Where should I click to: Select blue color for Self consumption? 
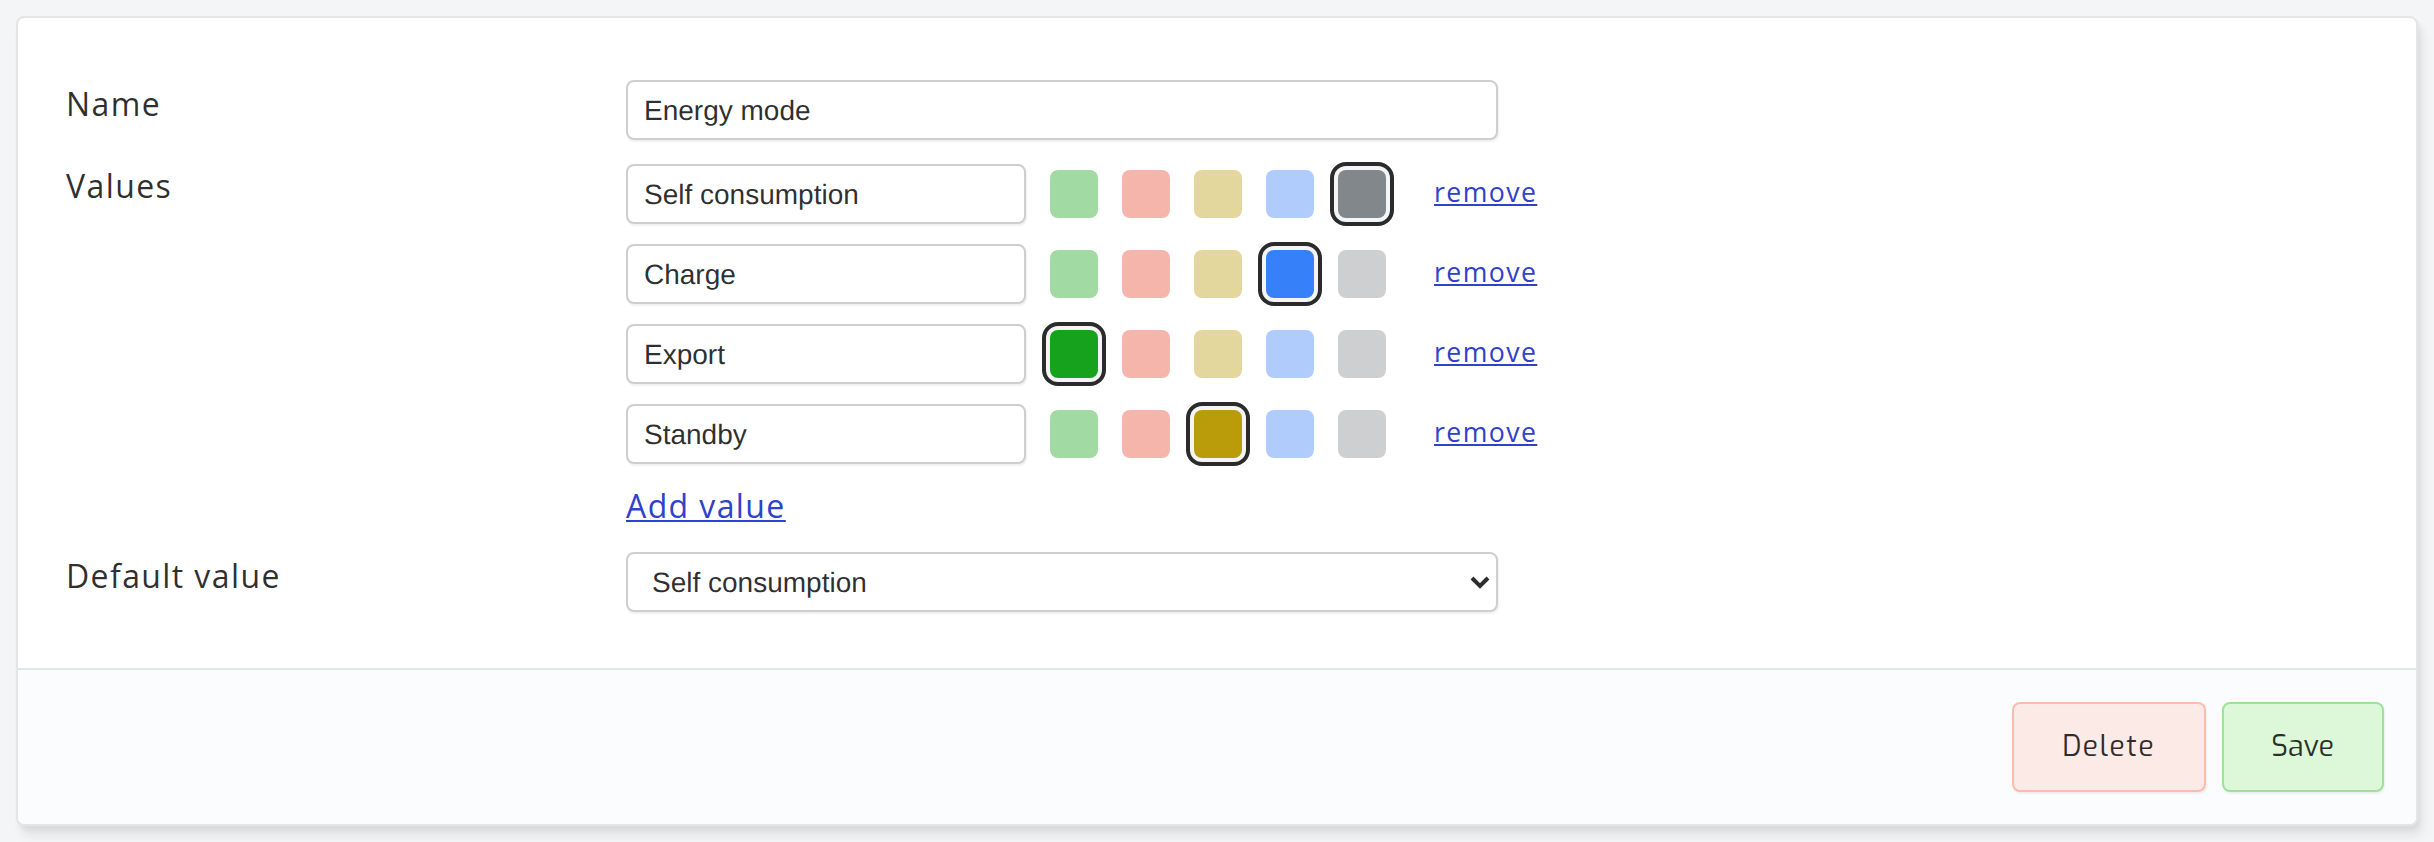[x=1290, y=194]
